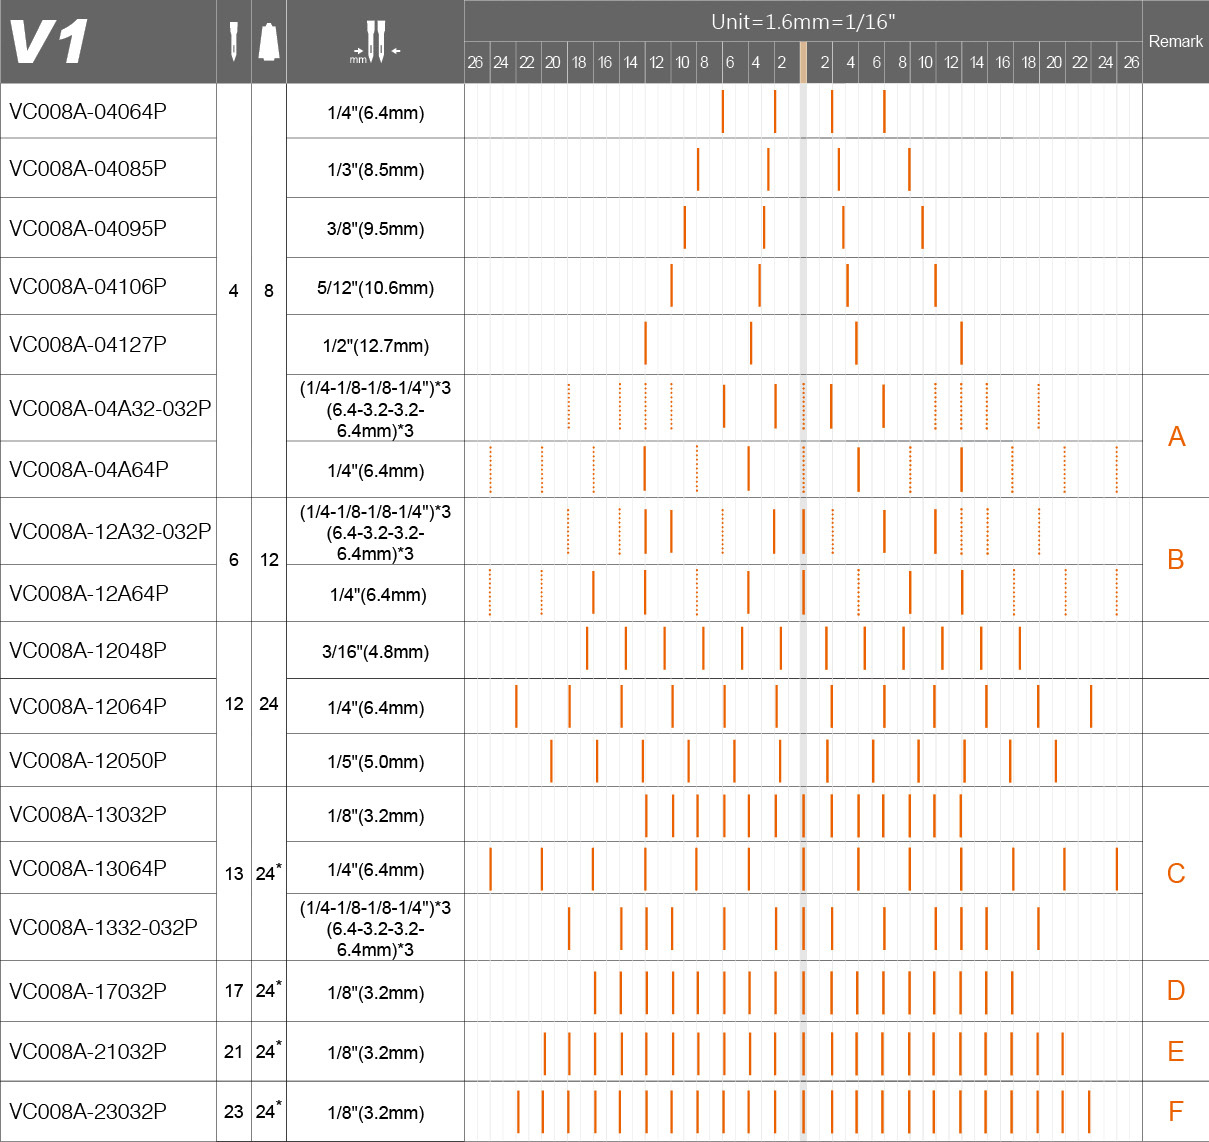Select the single needle icon in the header
The width and height of the screenshot is (1209, 1142).
click(233, 42)
